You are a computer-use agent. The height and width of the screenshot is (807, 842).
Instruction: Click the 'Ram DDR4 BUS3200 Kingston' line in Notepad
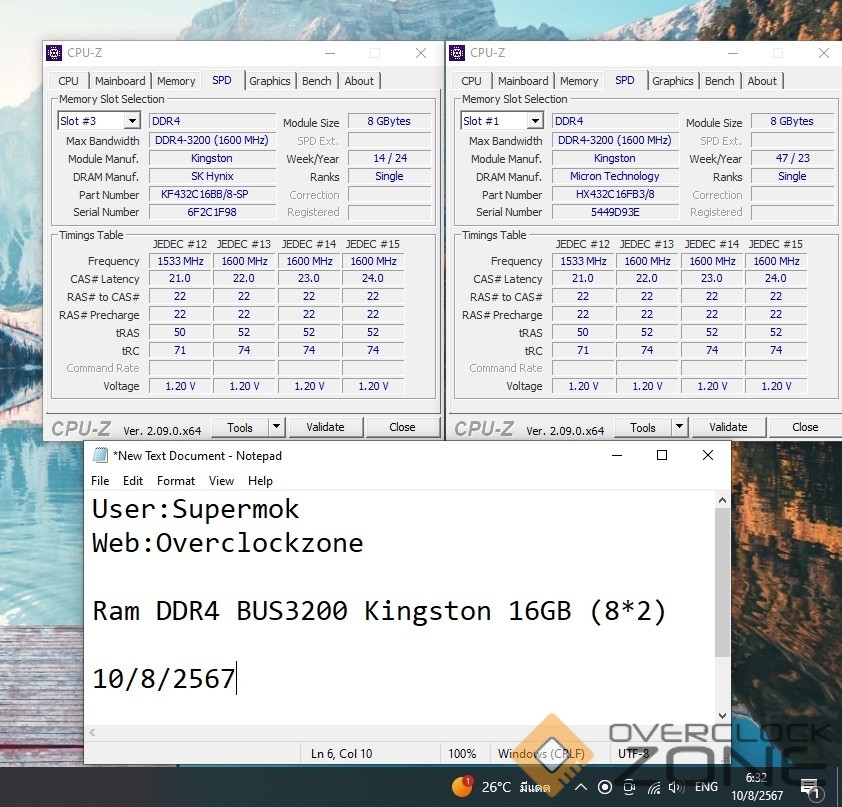point(379,611)
